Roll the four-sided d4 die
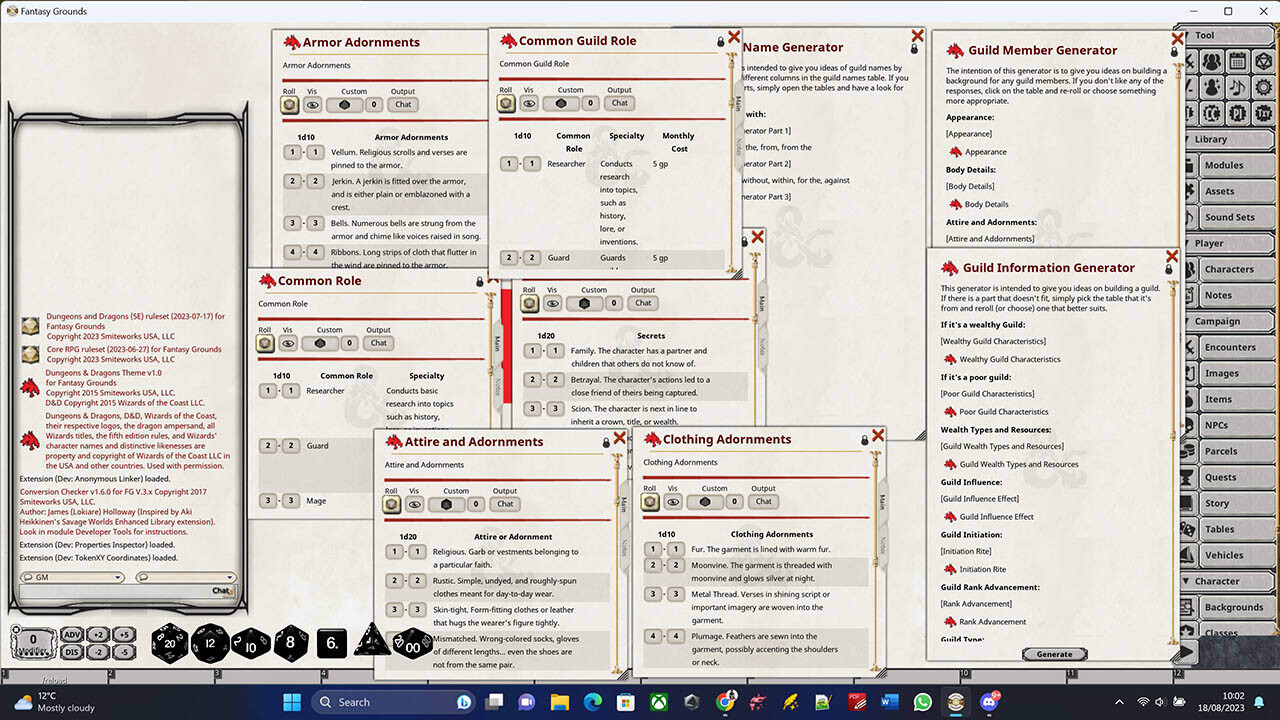 pyautogui.click(x=371, y=643)
